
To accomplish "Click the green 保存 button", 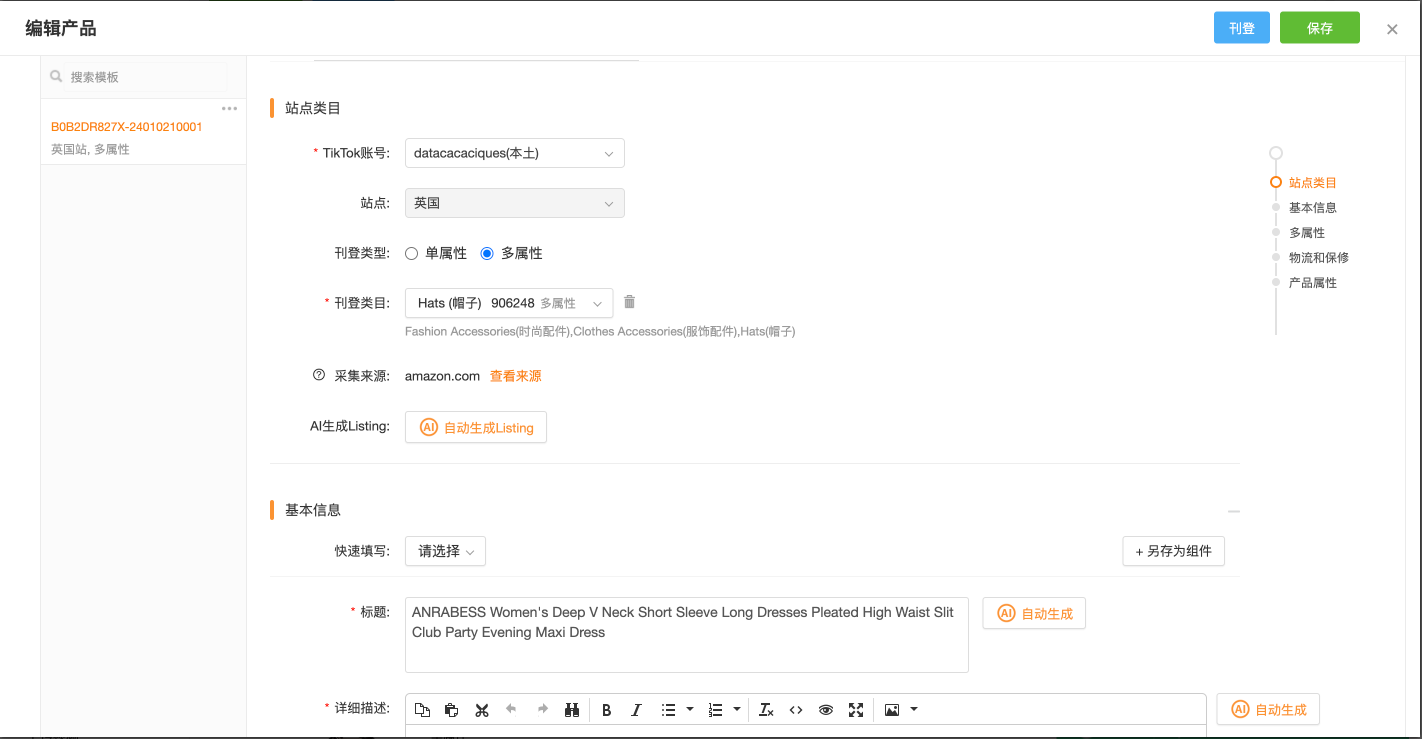I will 1319,28.
